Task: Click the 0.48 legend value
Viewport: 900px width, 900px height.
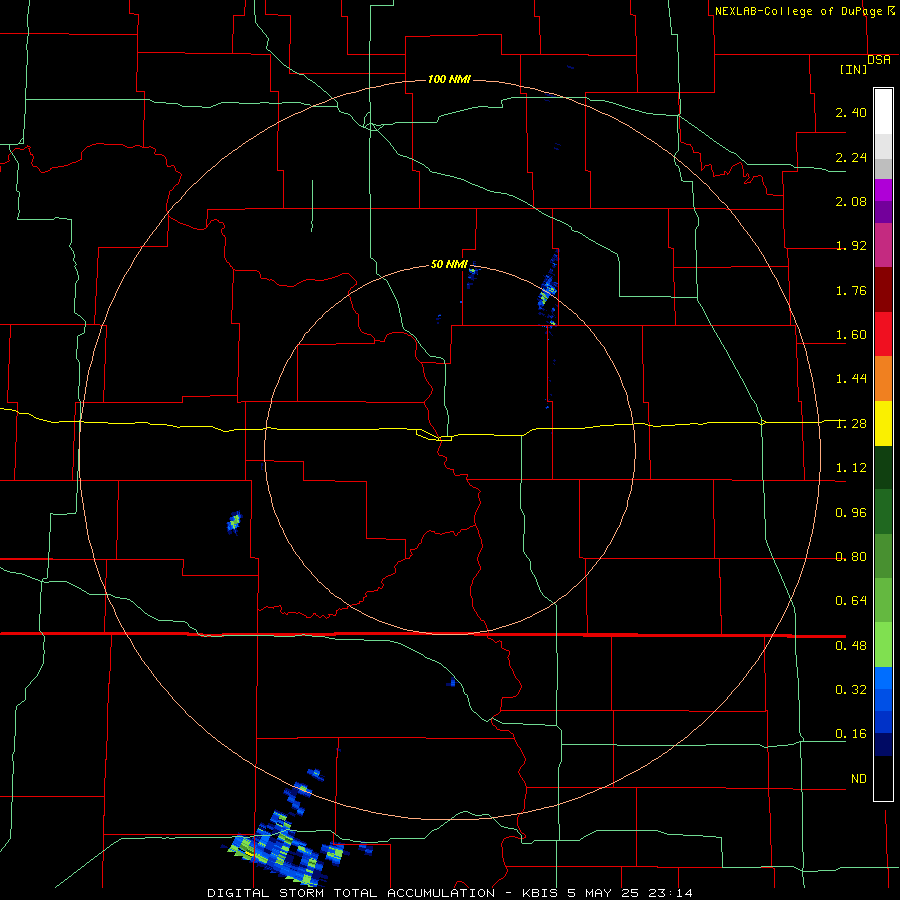Action: pos(851,646)
